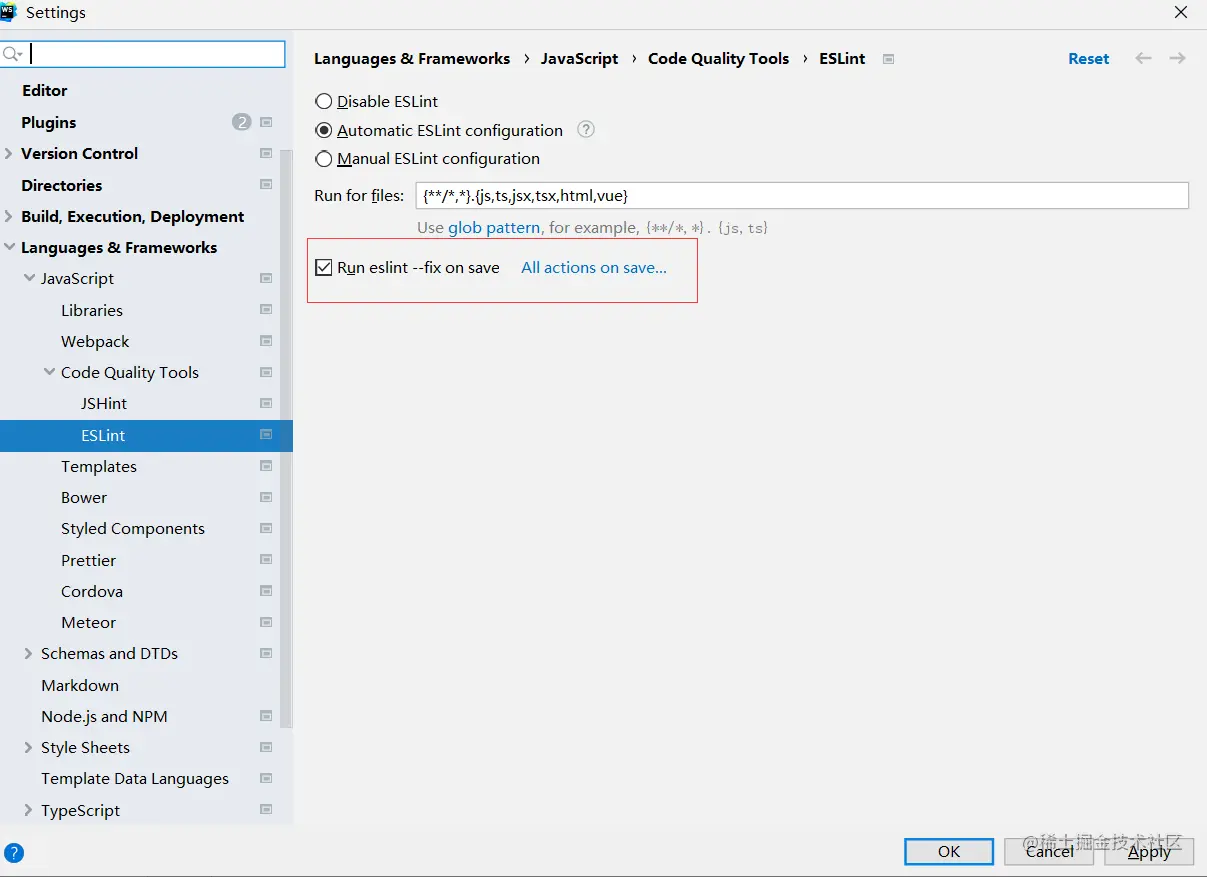
Task: Click project icon on Node.js and NPM row
Action: tap(266, 716)
